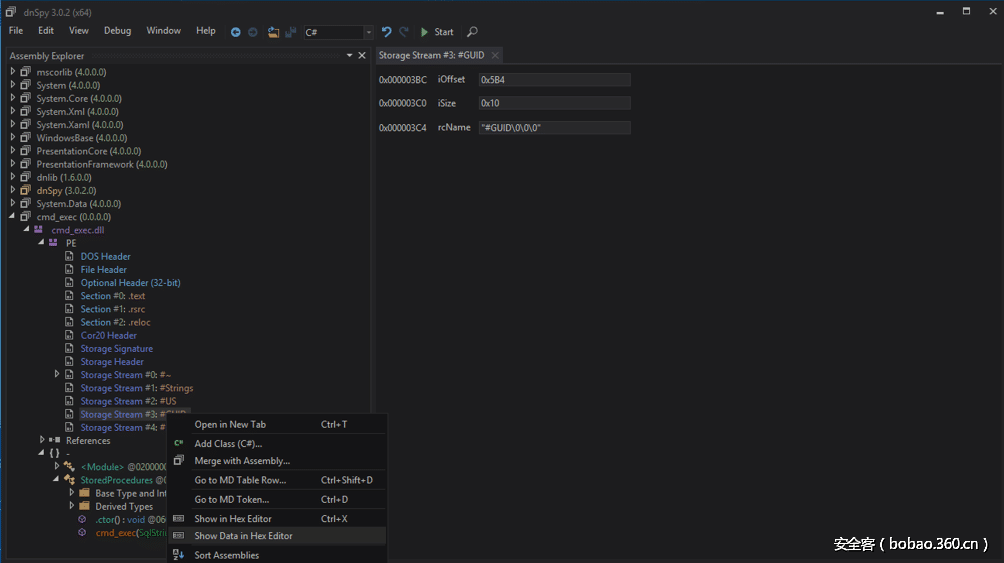Click the Navigate Backward arrow icon

[235, 32]
